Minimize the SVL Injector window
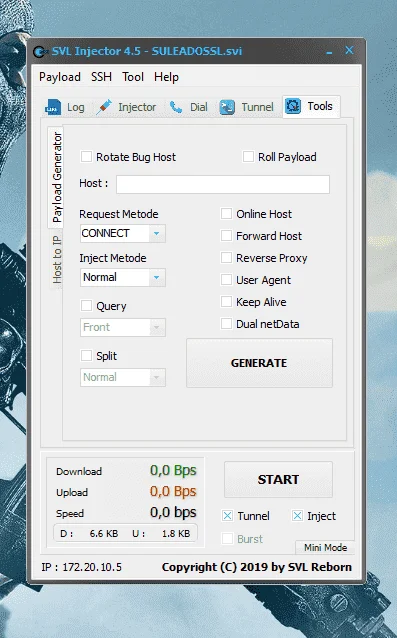The image size is (397, 638). coord(329,52)
